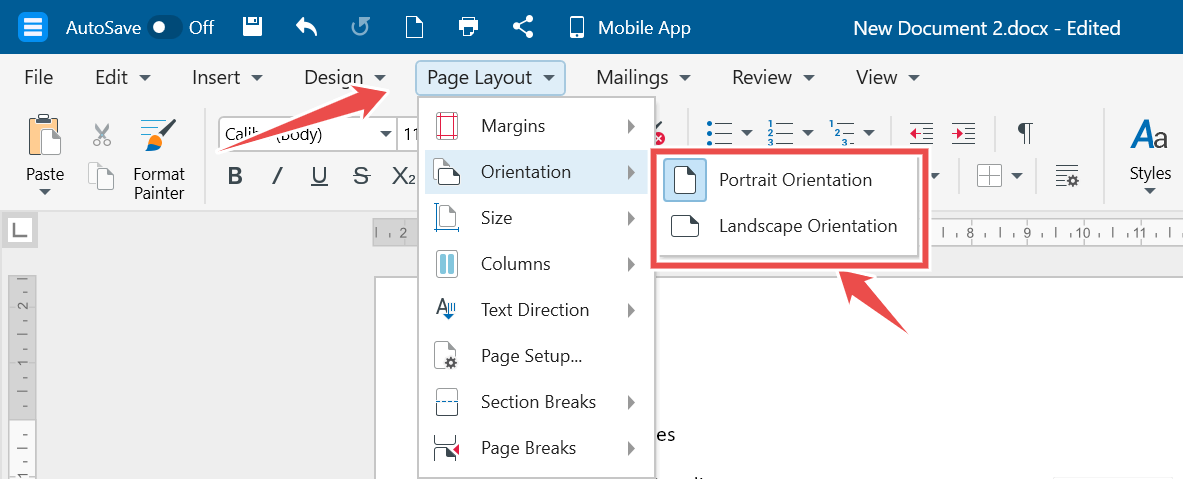Choose Landscape Orientation
1183x479 pixels.
787,226
